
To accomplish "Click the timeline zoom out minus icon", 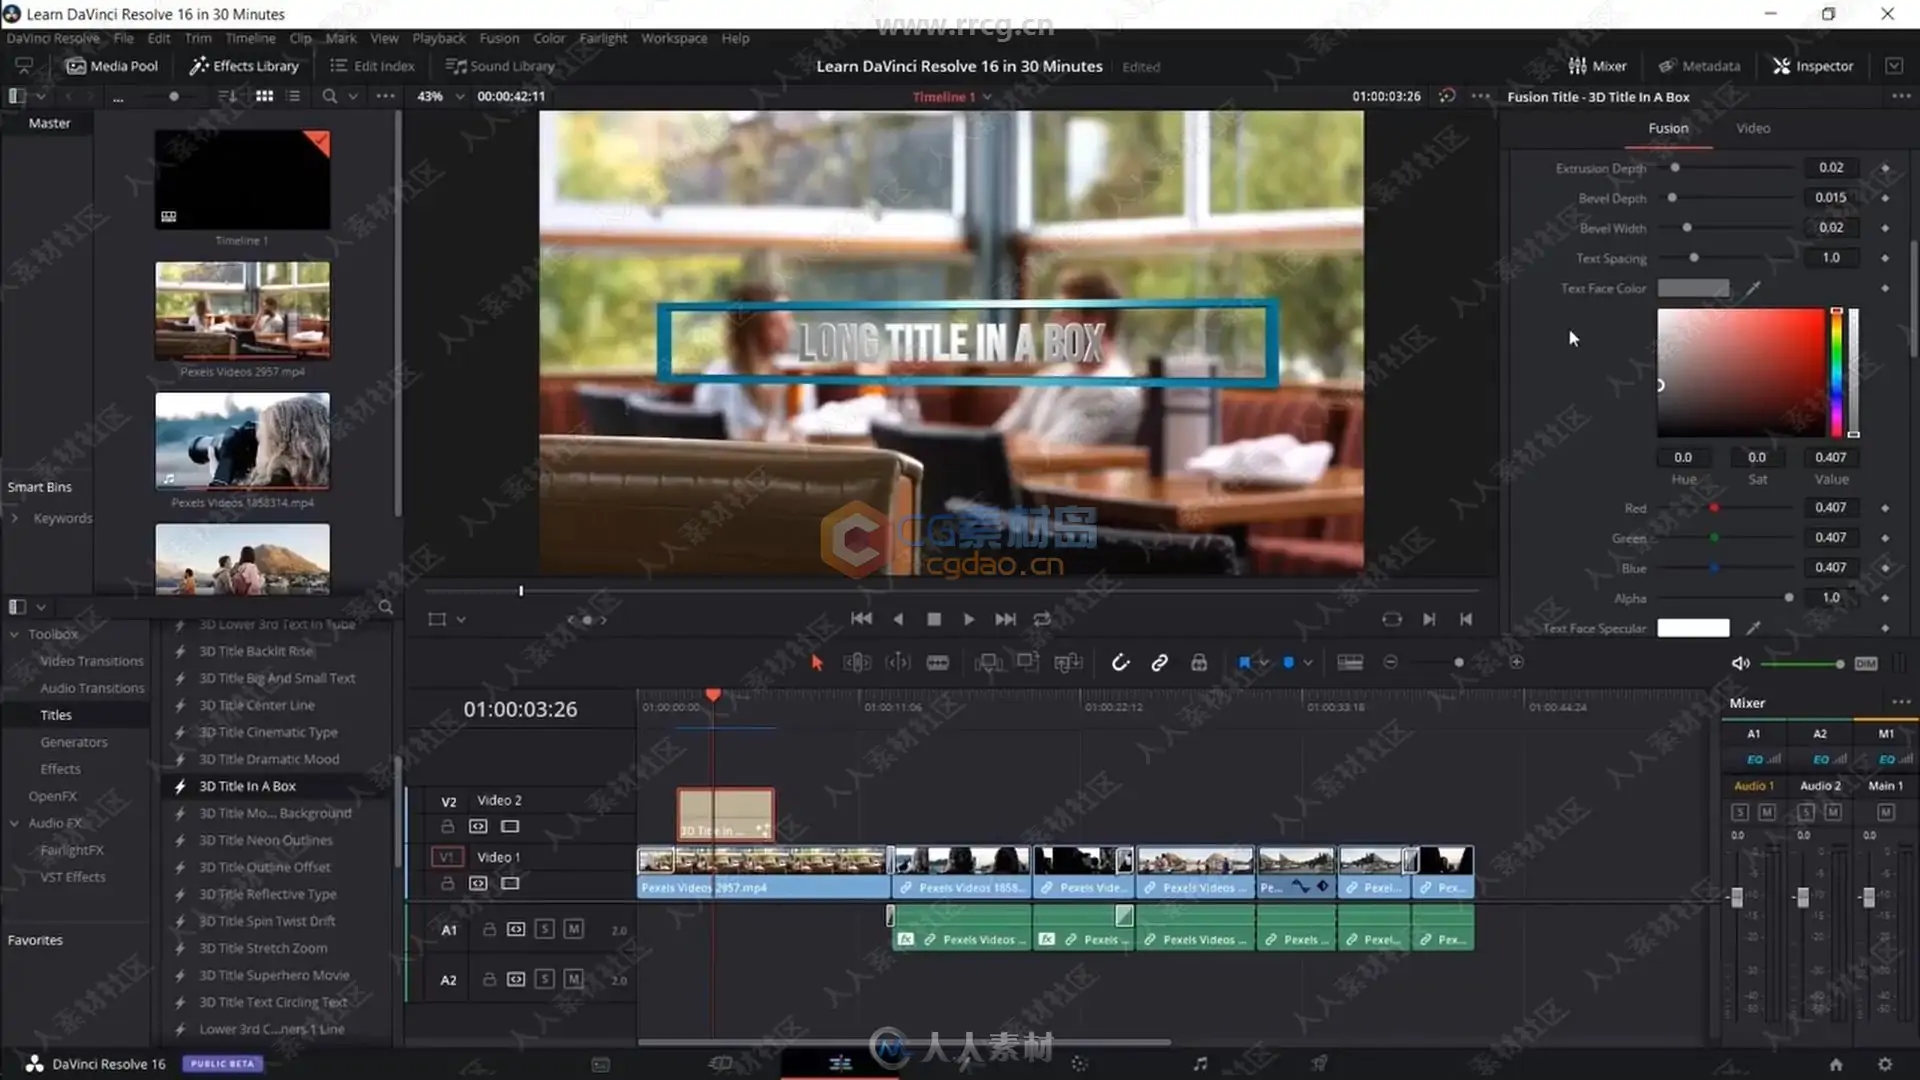I will click(x=1390, y=662).
